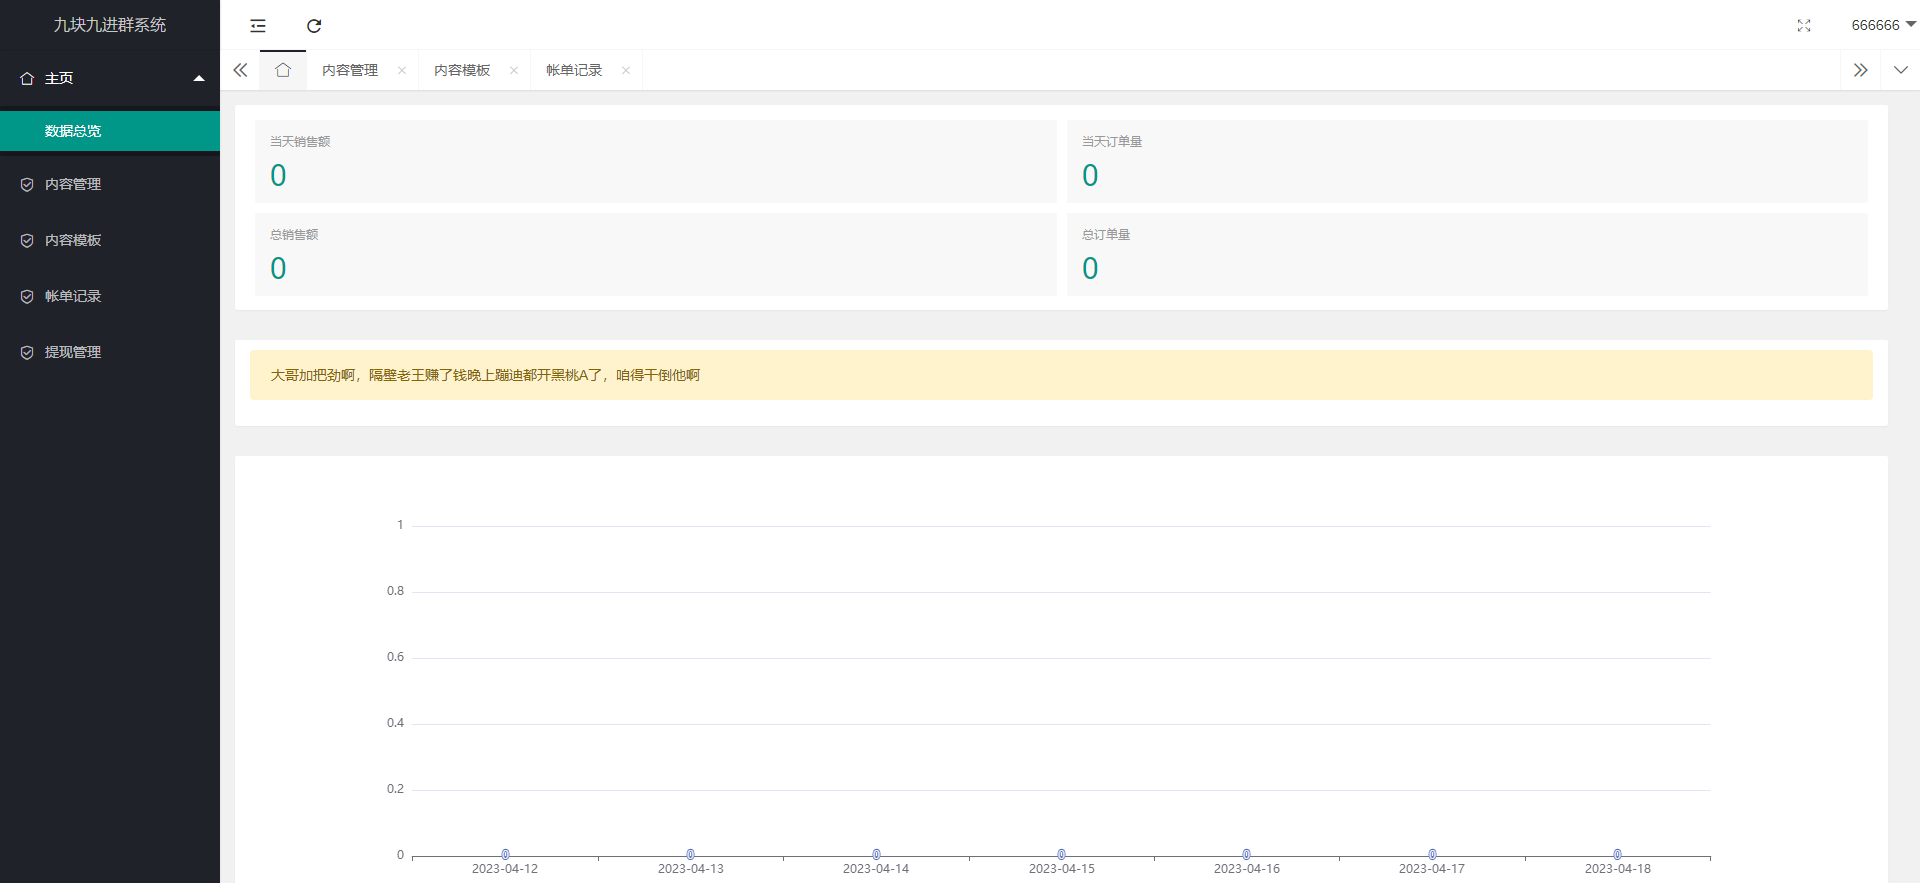Click the 九块九进群系统 logo title

(110, 25)
